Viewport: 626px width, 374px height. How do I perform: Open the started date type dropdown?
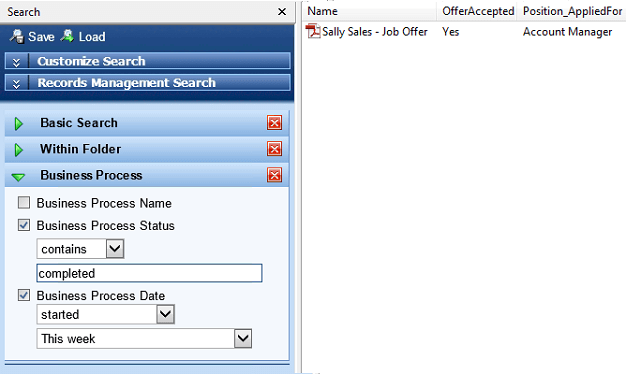165,314
